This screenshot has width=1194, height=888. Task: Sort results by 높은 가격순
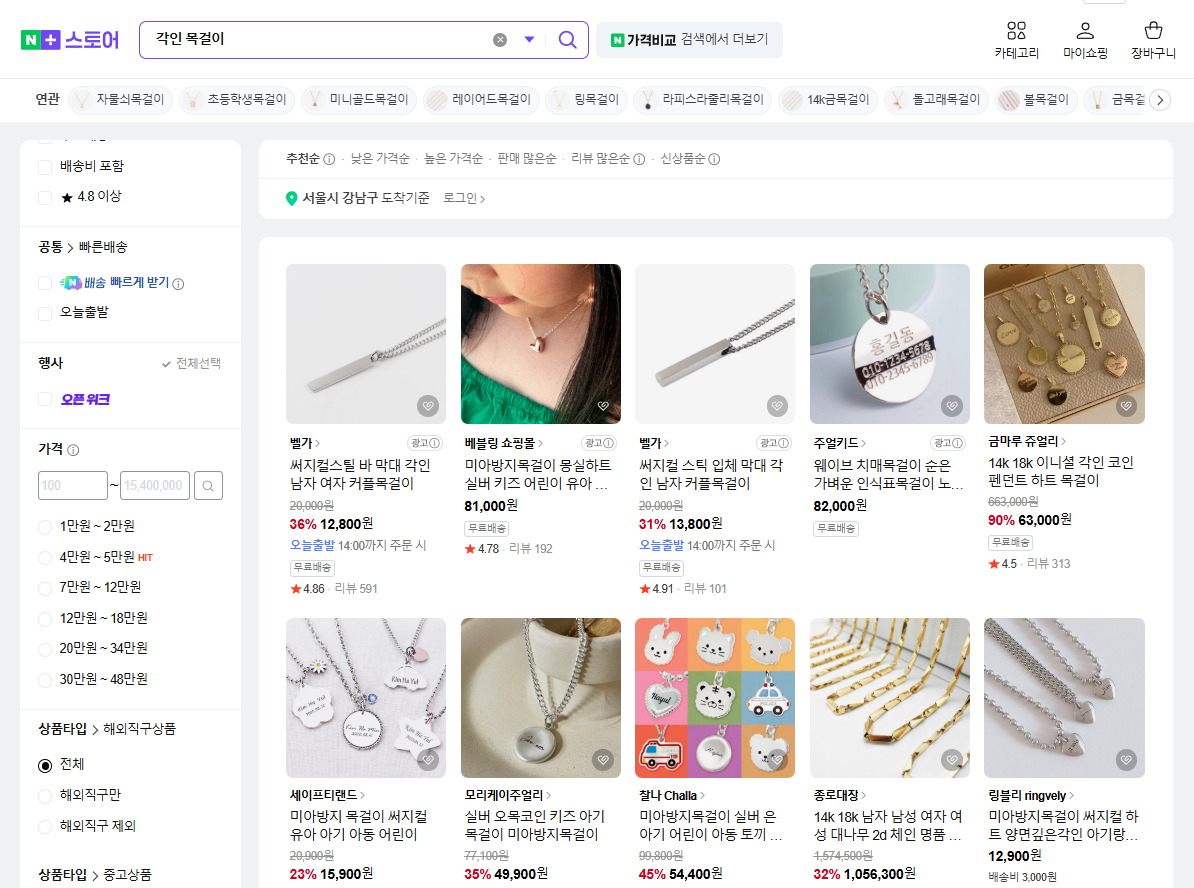point(453,158)
